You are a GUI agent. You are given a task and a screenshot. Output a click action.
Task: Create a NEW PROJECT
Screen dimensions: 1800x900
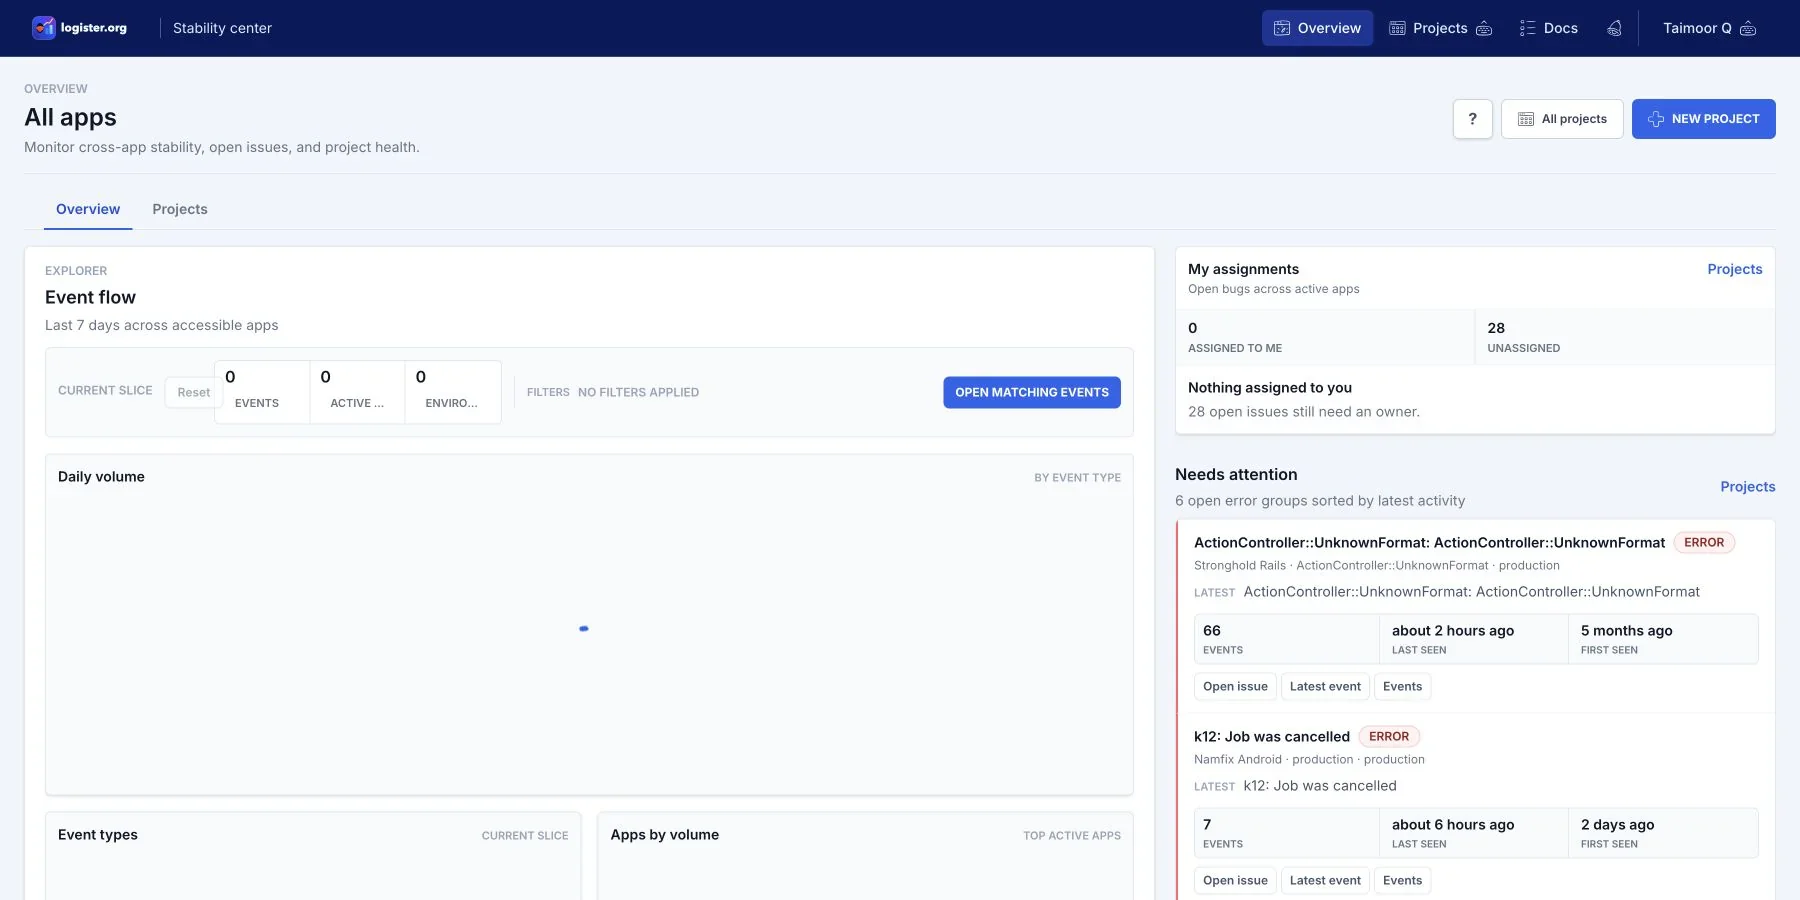(x=1703, y=119)
